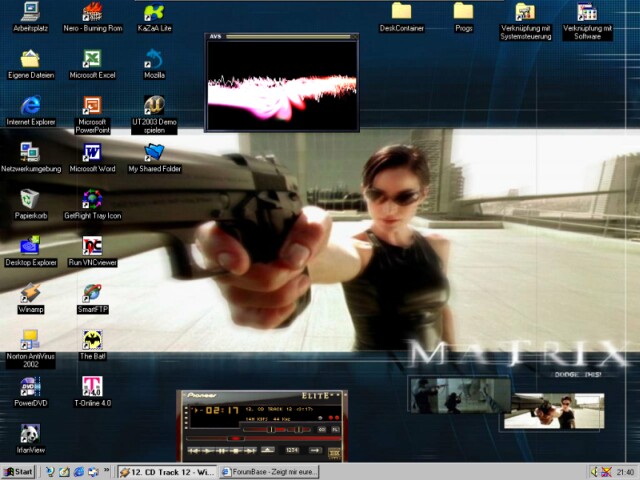Toggle Winamp shuffle 1234 button
640x480 pixels.
pyautogui.click(x=292, y=450)
